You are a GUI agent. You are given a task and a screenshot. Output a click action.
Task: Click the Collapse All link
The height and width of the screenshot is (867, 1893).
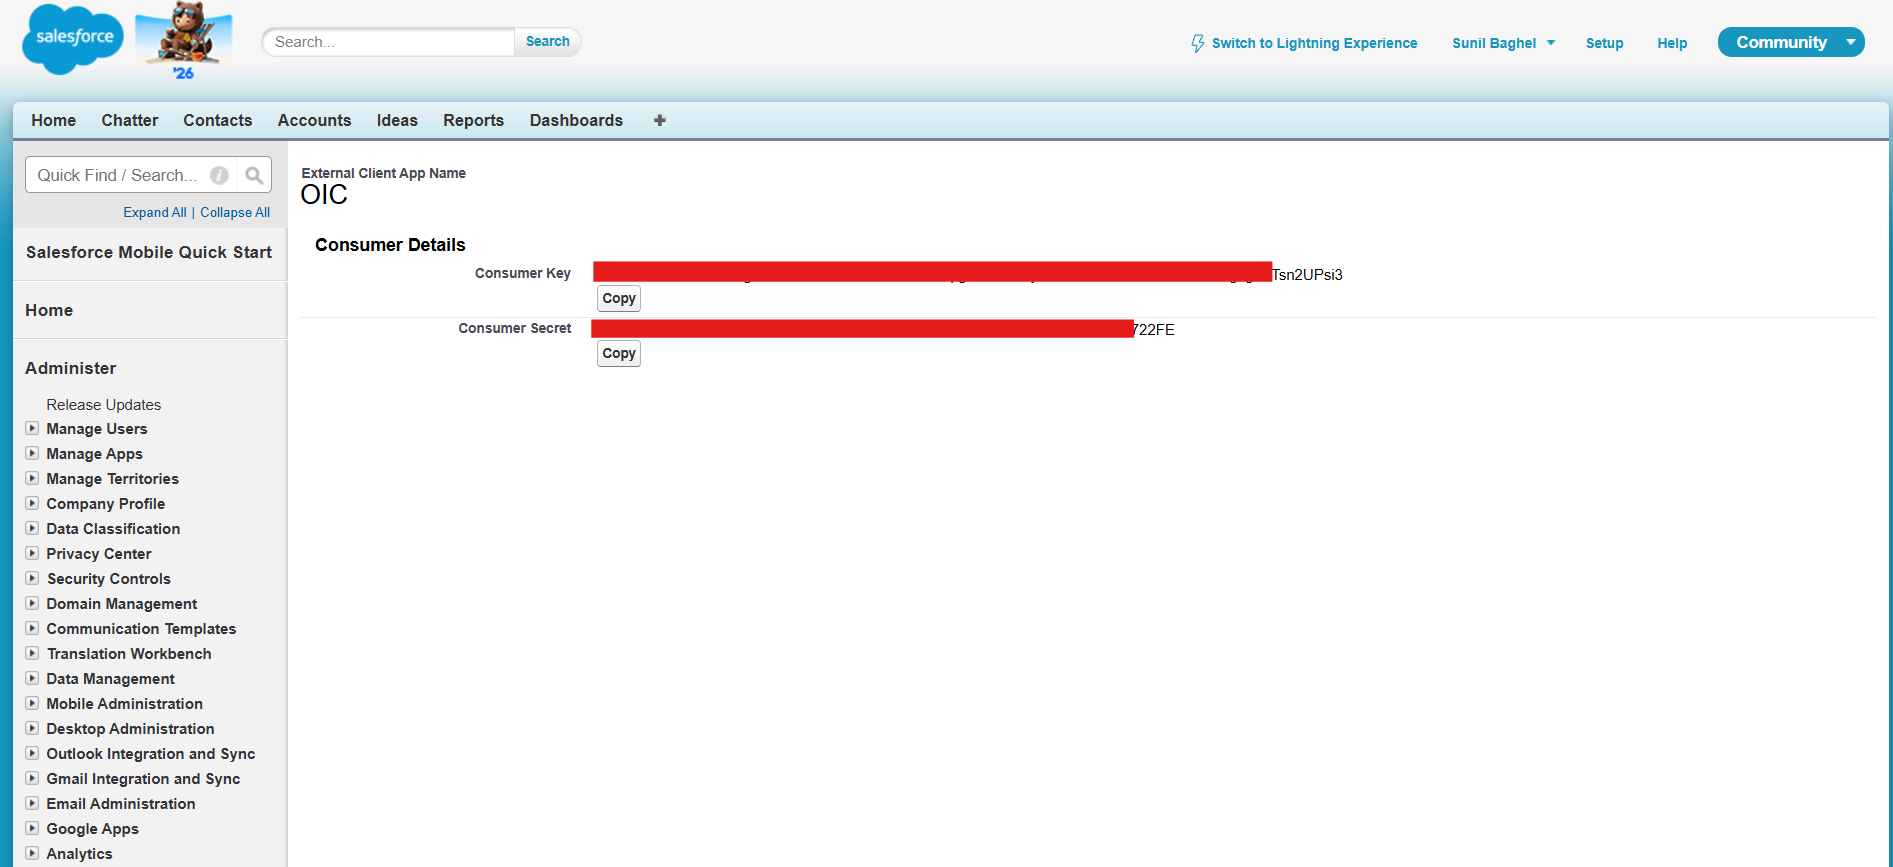235,212
